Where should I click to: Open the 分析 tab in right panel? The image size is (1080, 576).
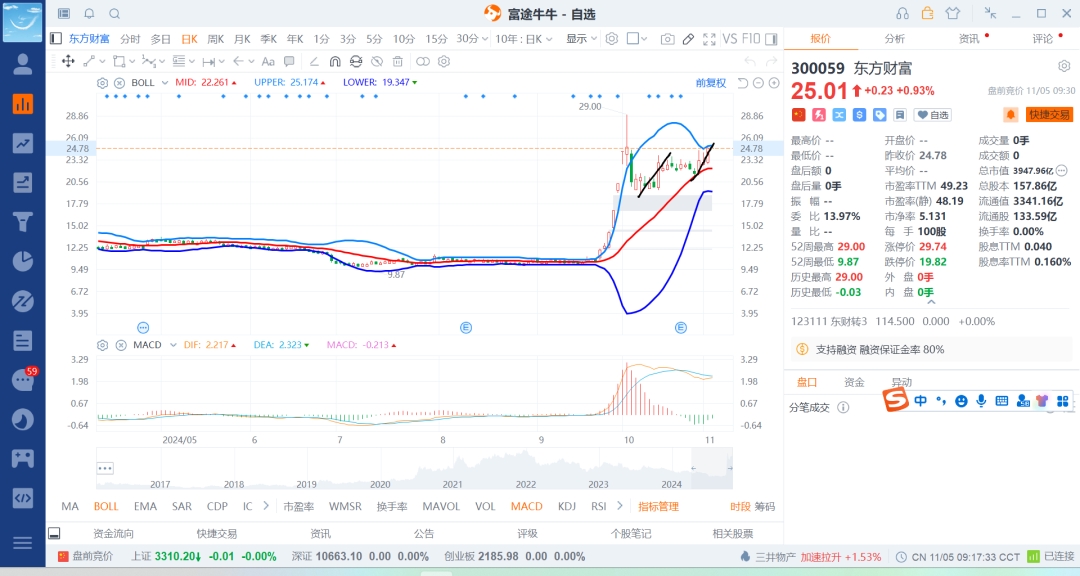(894, 39)
